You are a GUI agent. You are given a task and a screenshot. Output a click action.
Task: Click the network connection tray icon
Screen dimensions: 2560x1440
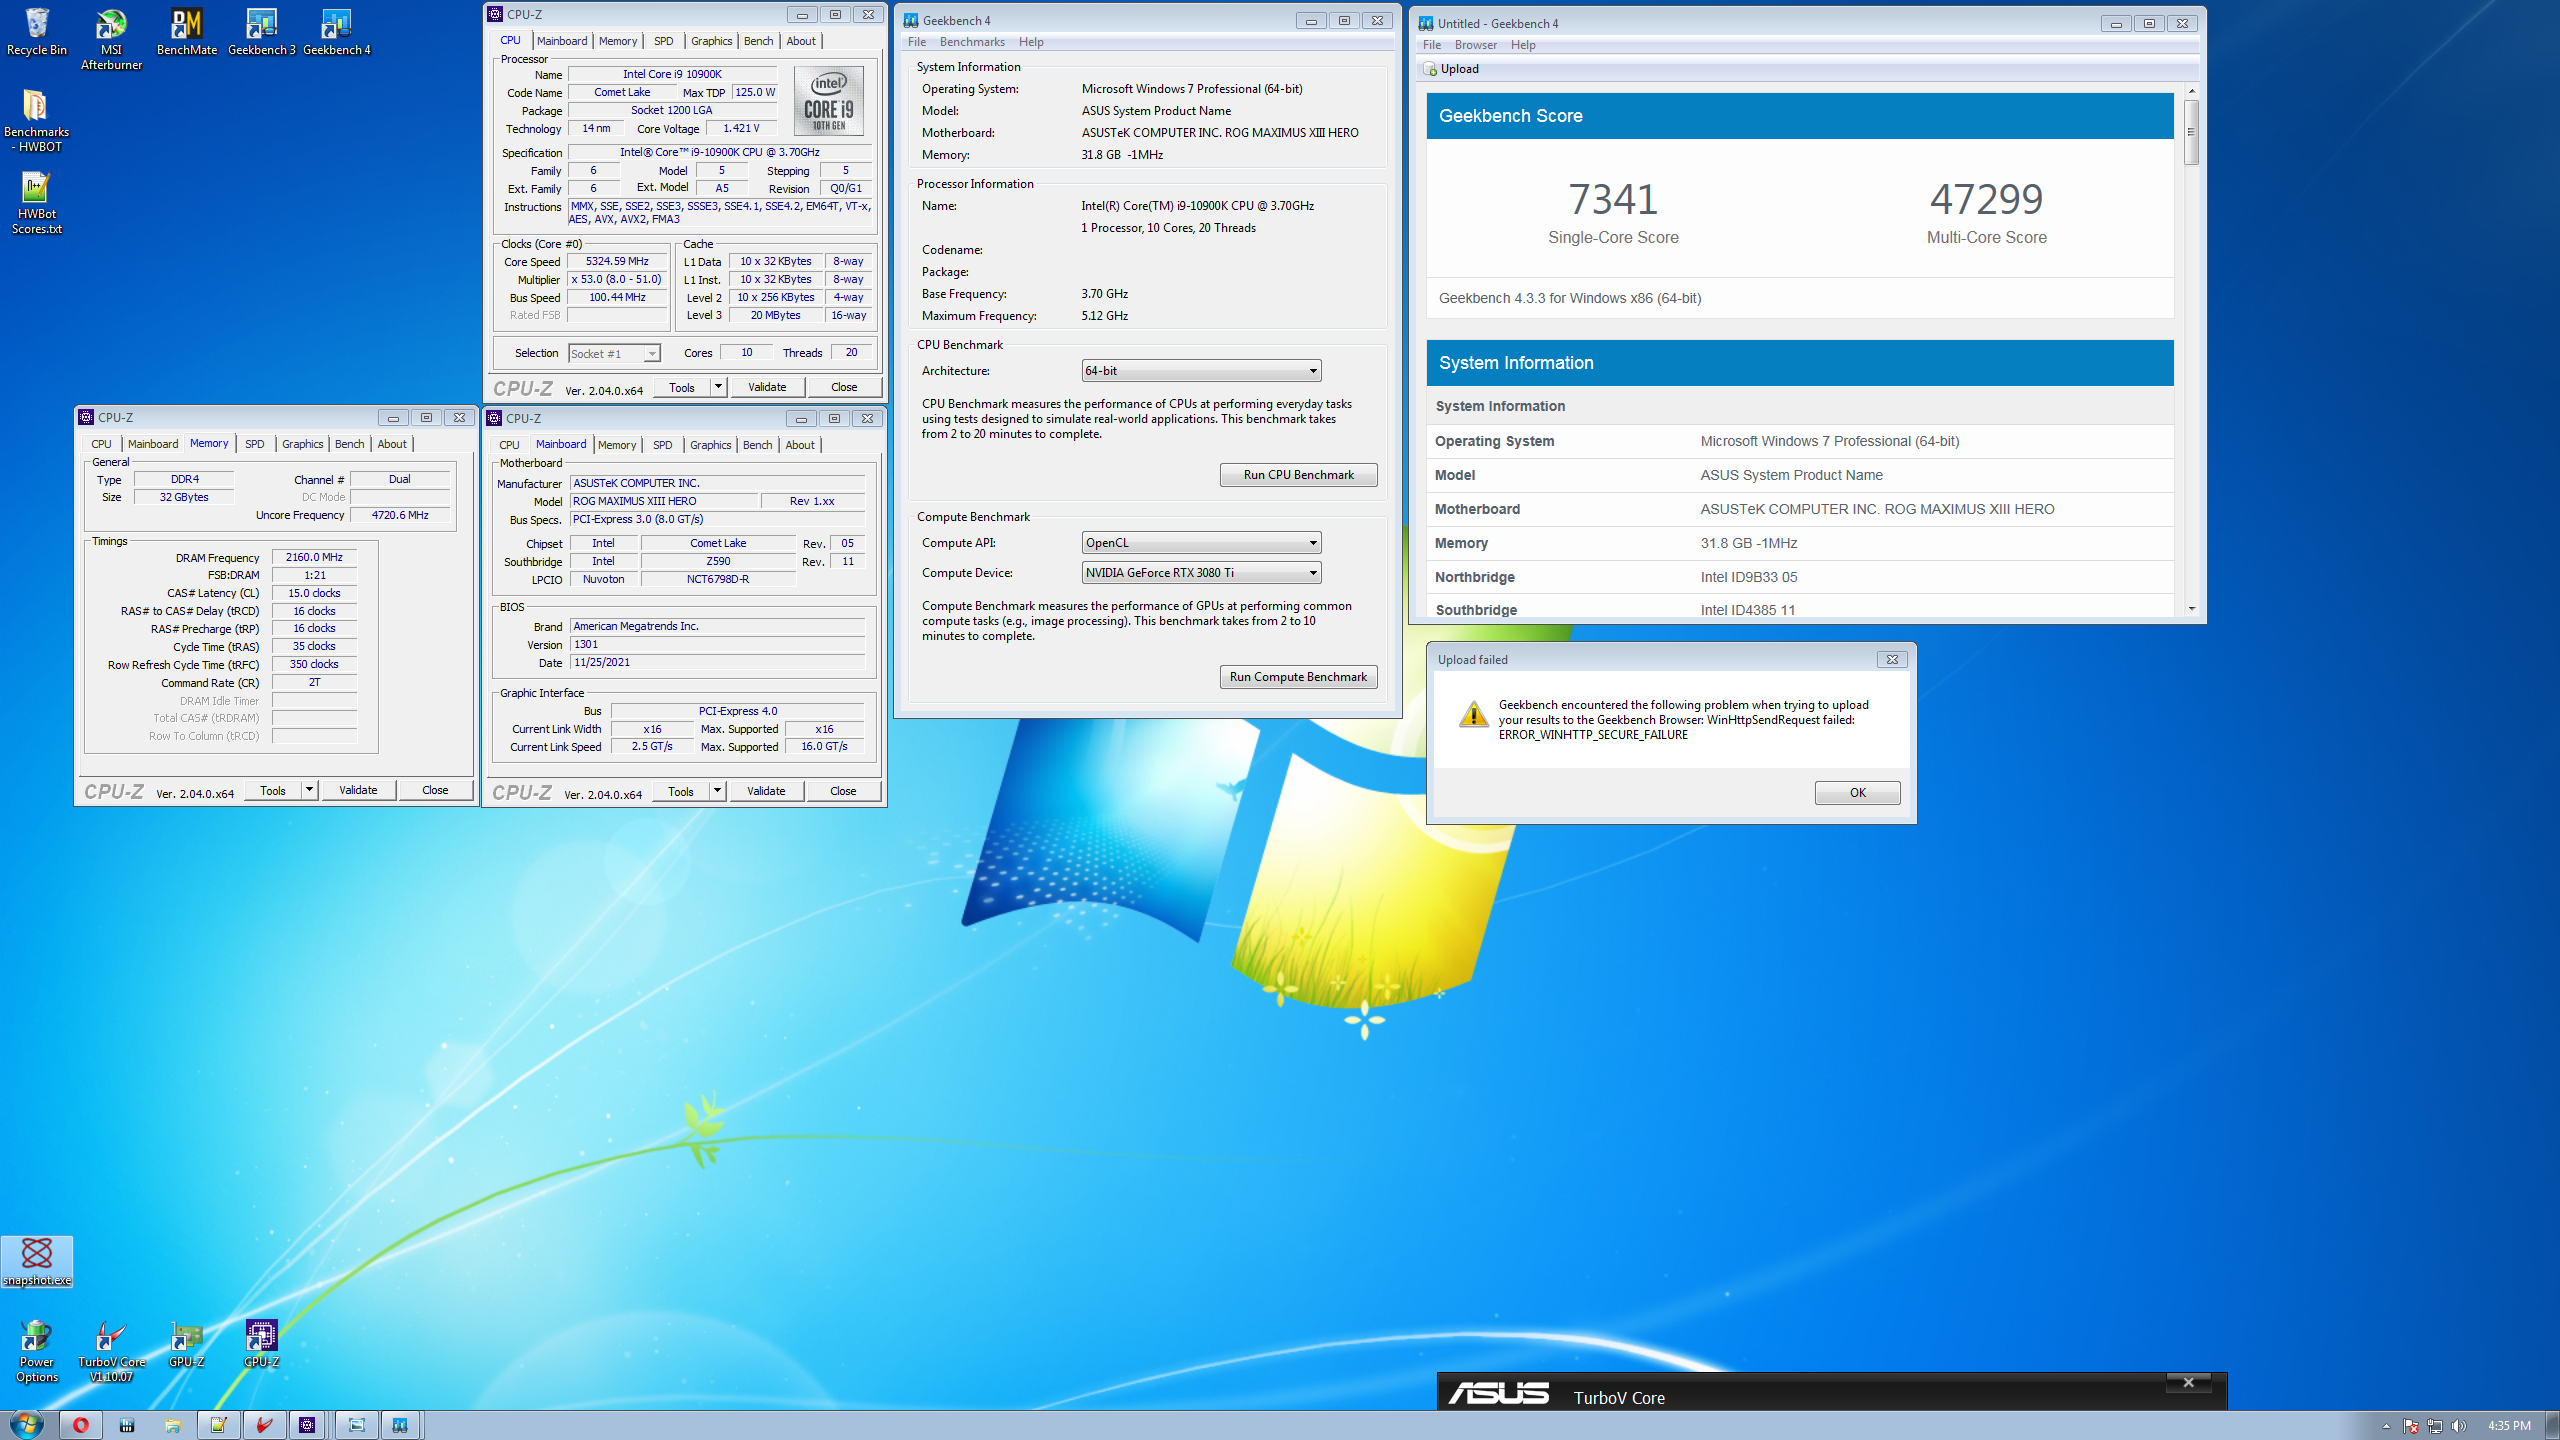tap(2435, 1426)
